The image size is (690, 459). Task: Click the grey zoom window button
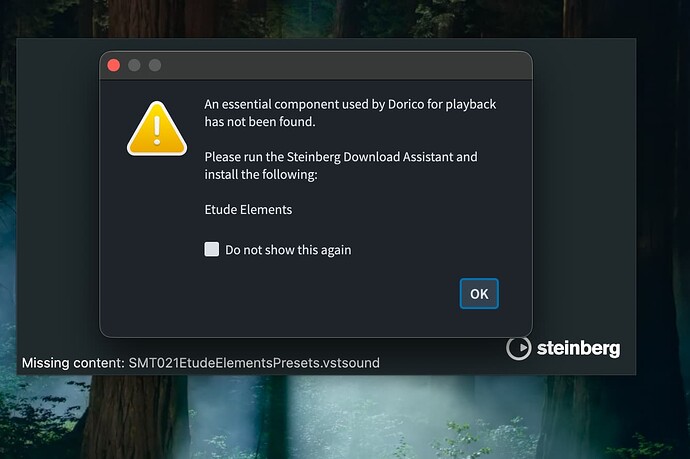click(x=155, y=65)
